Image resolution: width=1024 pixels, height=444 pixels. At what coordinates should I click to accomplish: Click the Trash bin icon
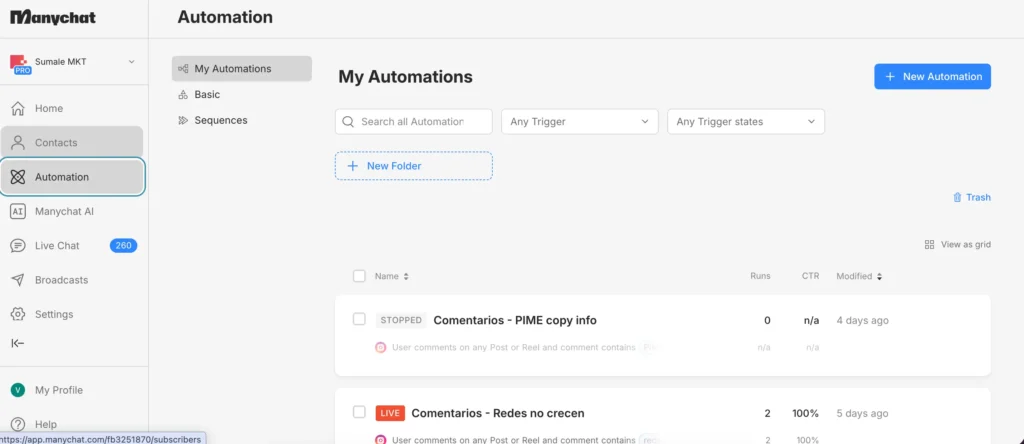pos(957,197)
